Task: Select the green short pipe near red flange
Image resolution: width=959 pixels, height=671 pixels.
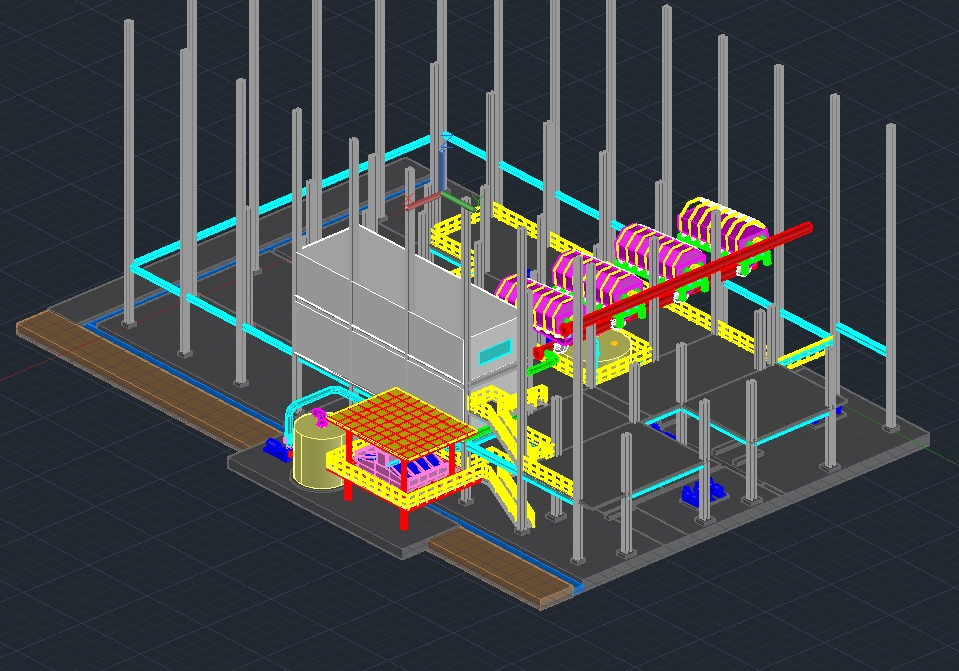Action: coord(543,363)
